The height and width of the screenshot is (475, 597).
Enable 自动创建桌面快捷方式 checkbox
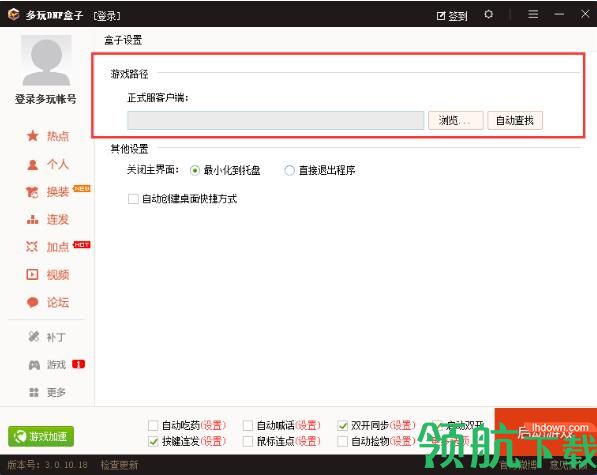pyautogui.click(x=133, y=199)
